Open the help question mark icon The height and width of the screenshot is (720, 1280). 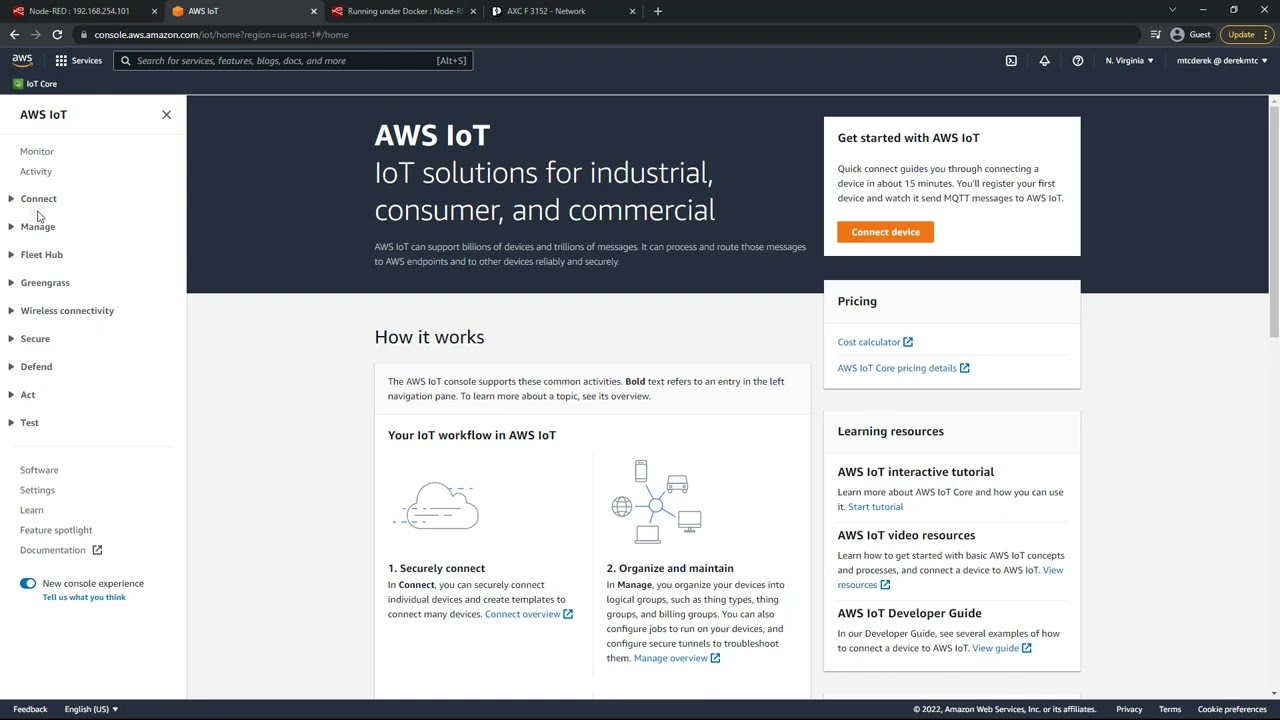click(x=1077, y=60)
